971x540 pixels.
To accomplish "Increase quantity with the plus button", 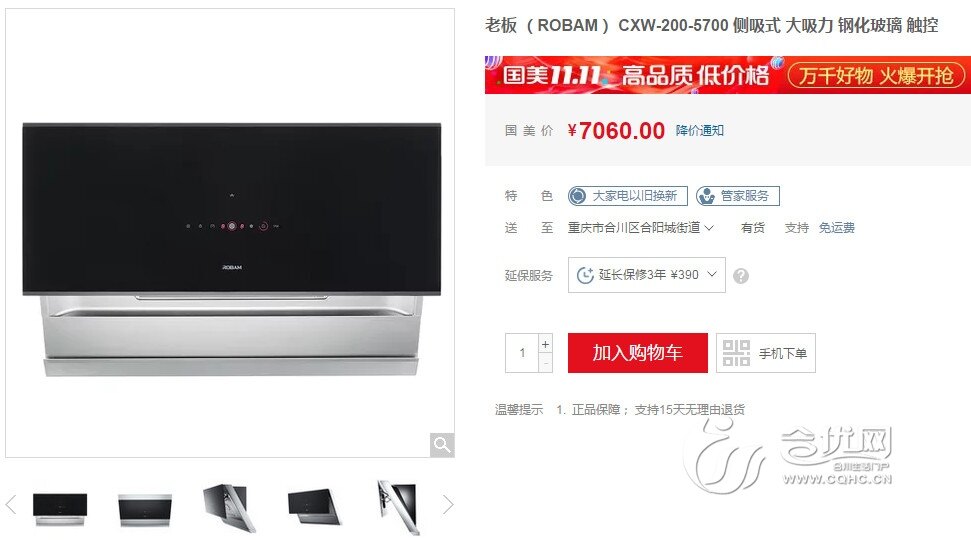I will tap(545, 344).
